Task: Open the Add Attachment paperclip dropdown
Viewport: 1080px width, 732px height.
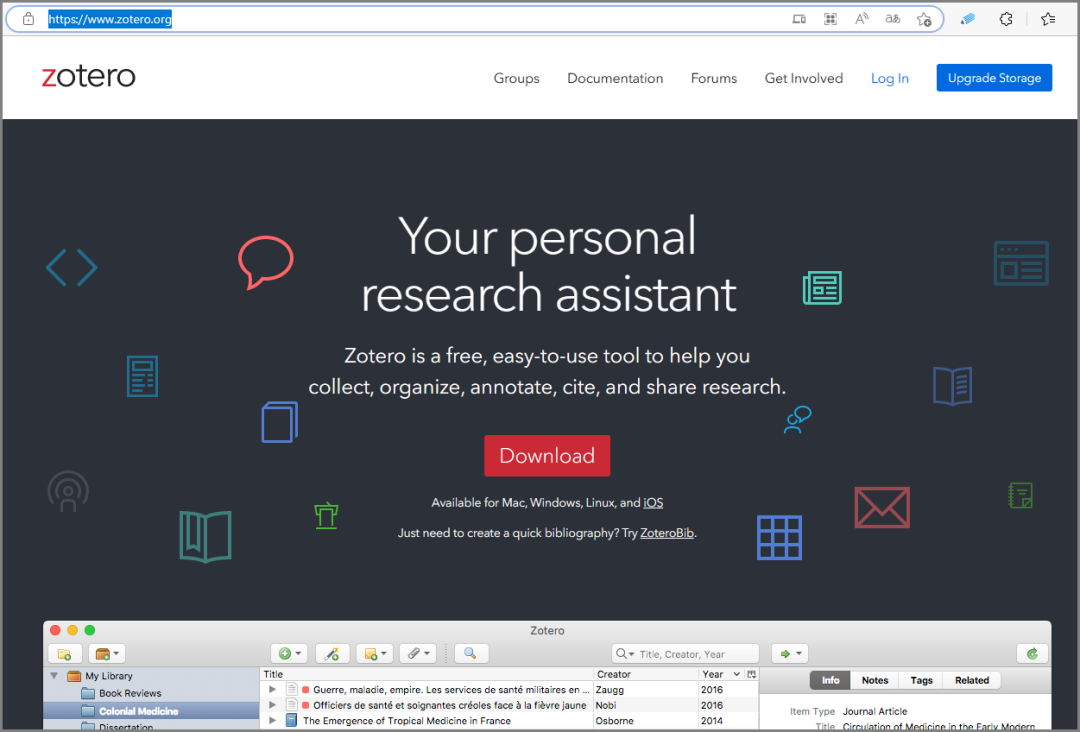Action: 417,653
